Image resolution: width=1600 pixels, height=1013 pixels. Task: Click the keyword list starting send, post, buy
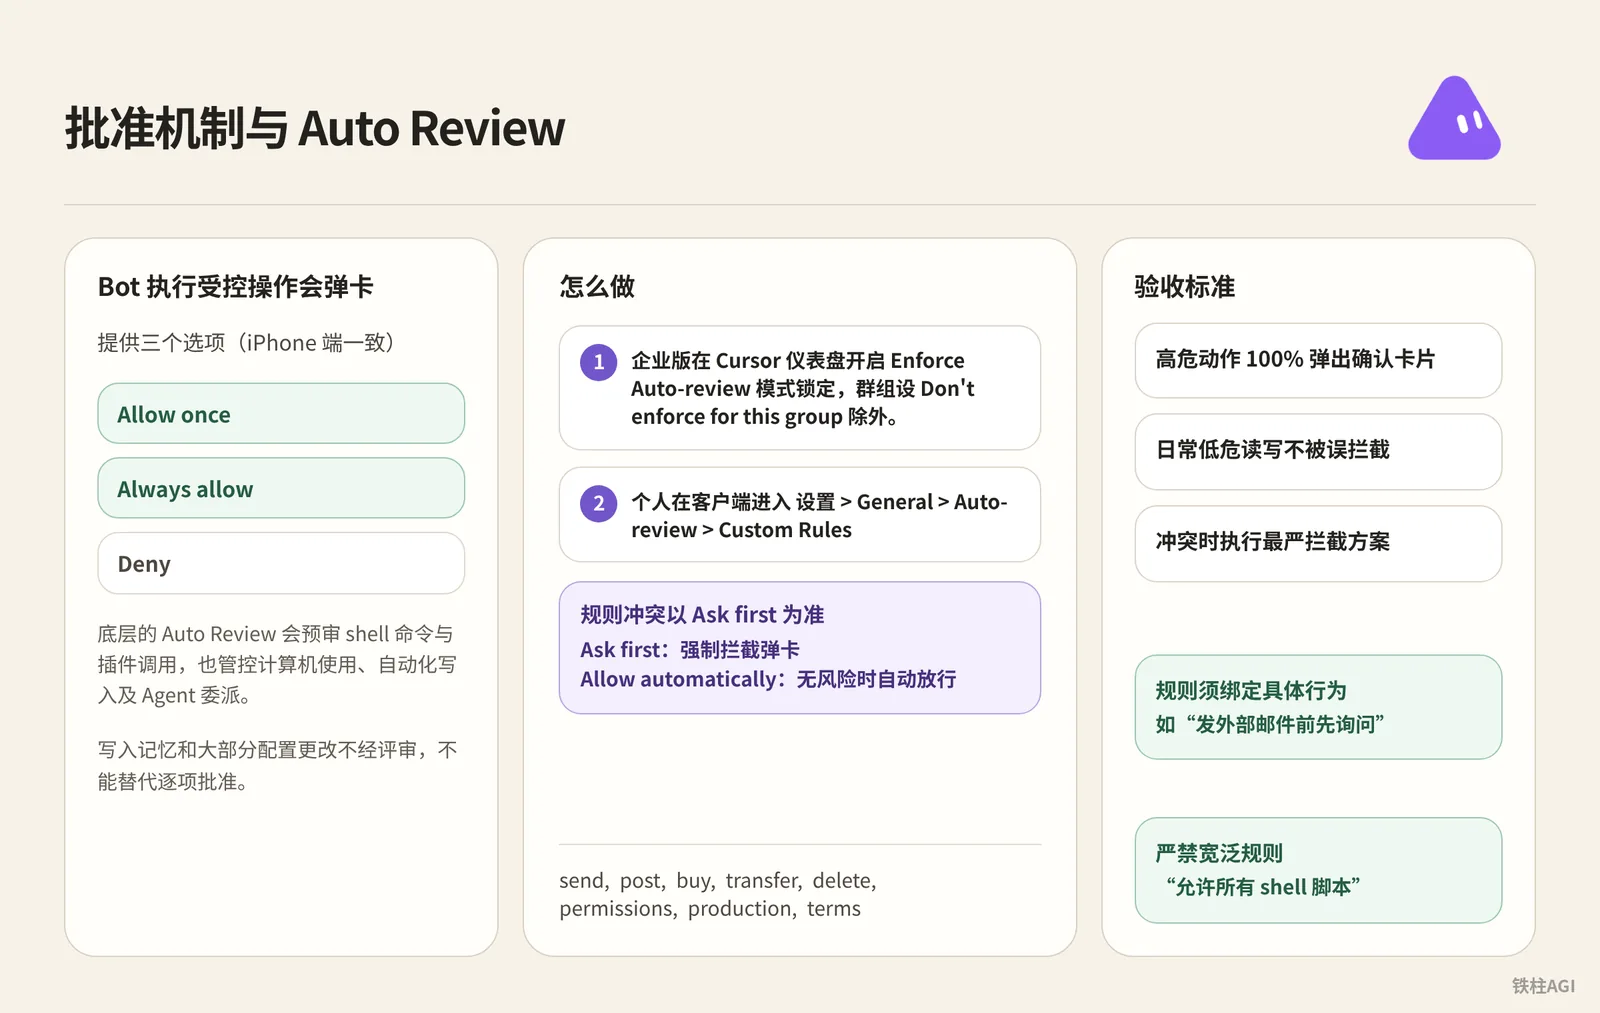(718, 894)
